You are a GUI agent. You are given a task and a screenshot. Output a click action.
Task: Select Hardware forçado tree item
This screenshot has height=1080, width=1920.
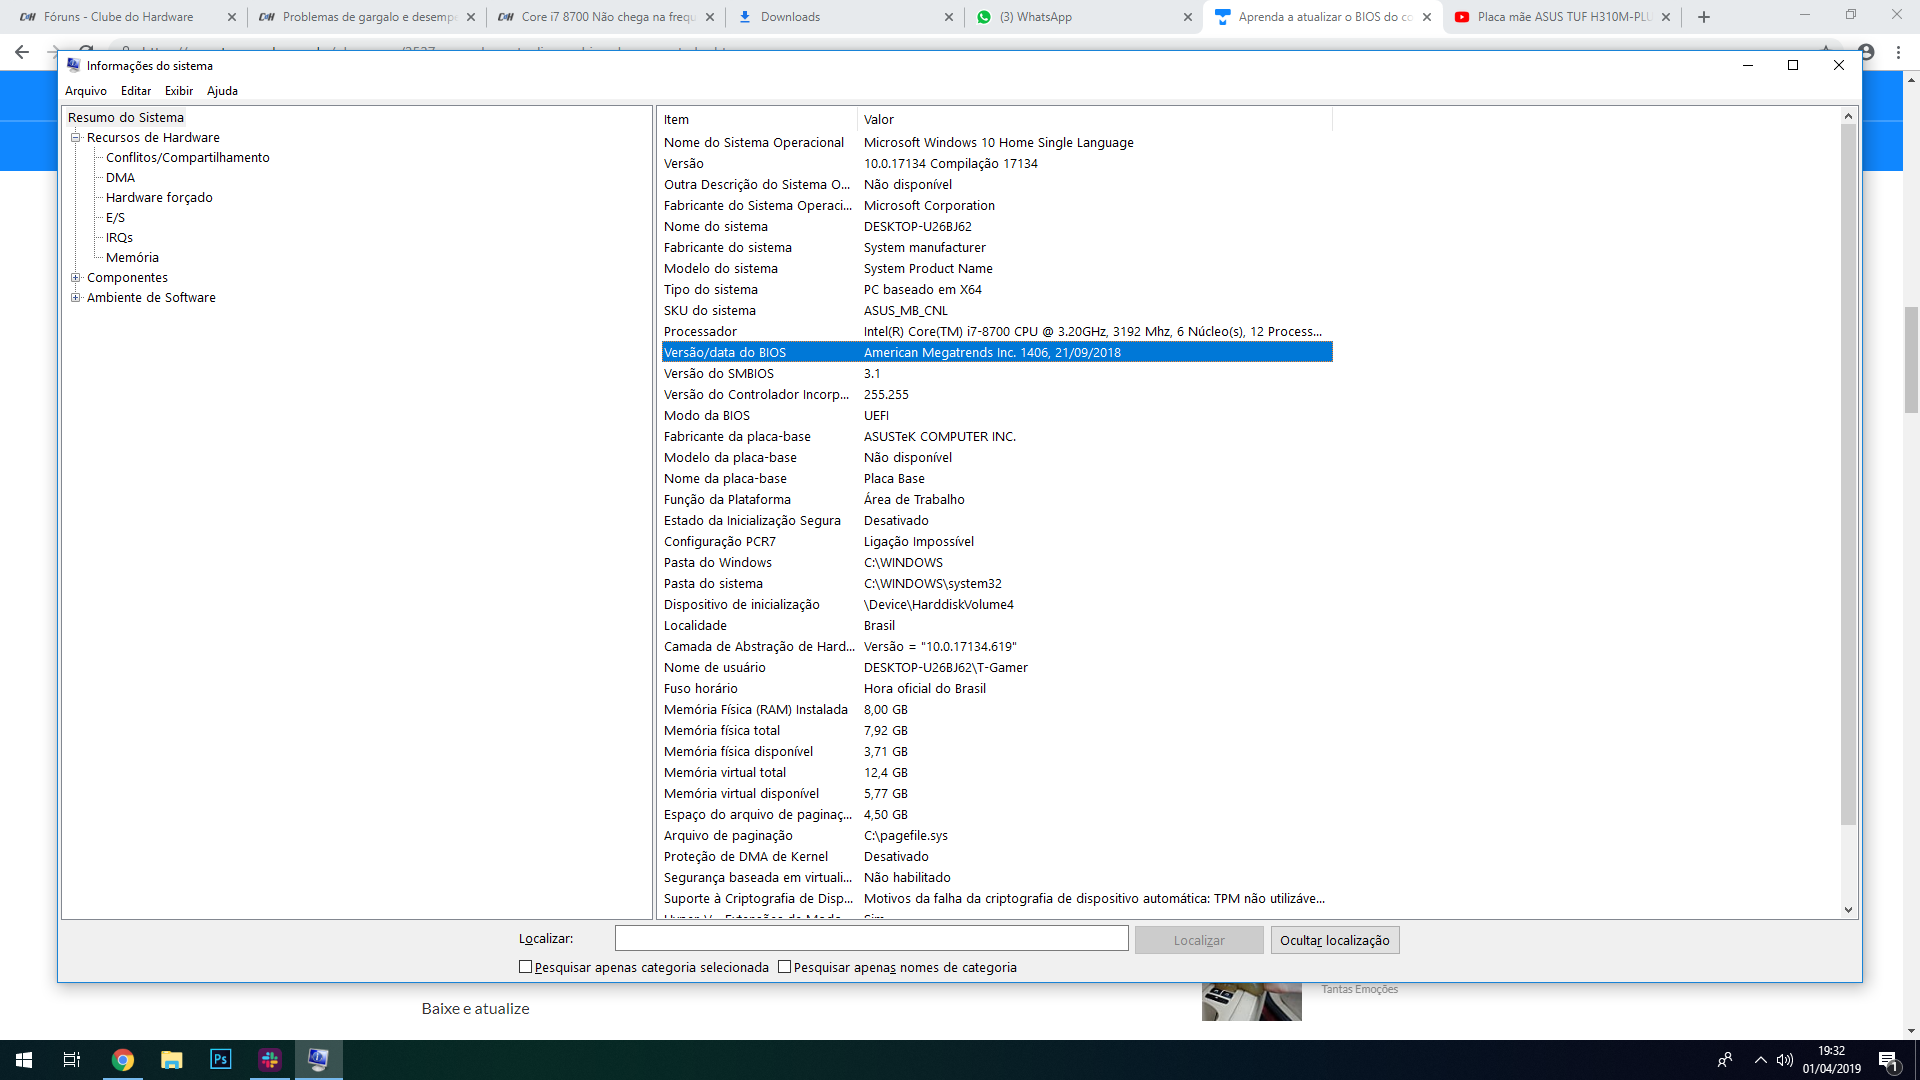click(159, 198)
